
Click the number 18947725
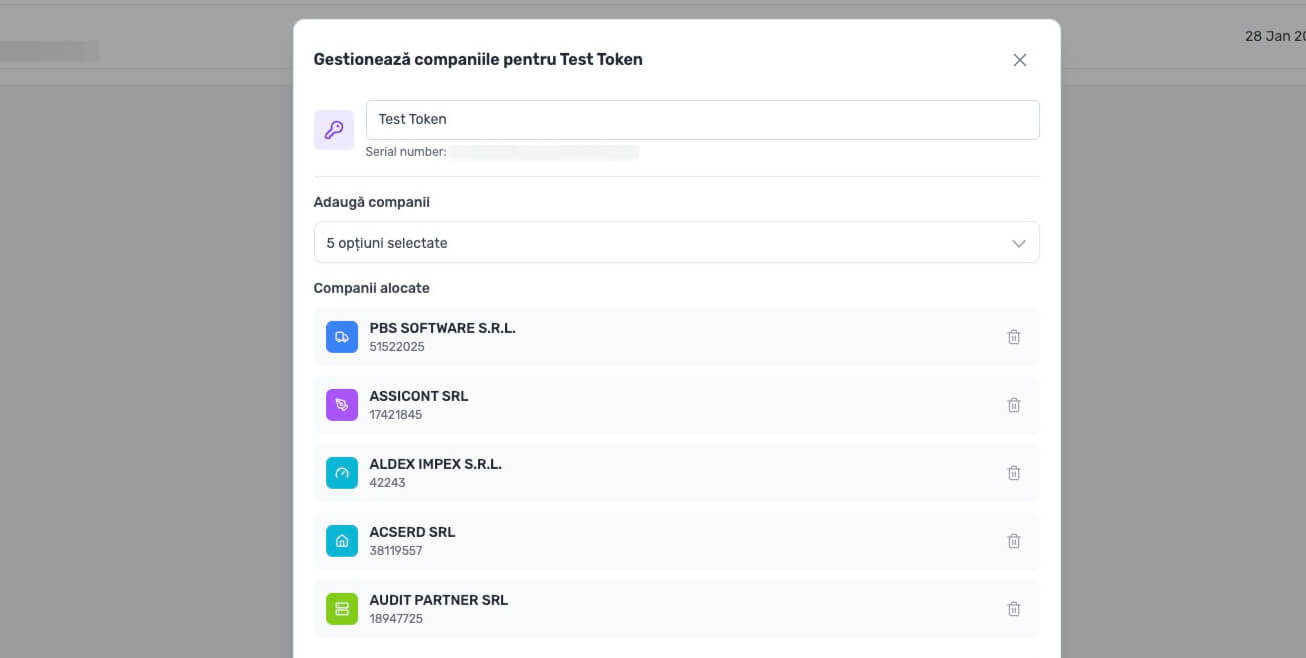point(396,619)
